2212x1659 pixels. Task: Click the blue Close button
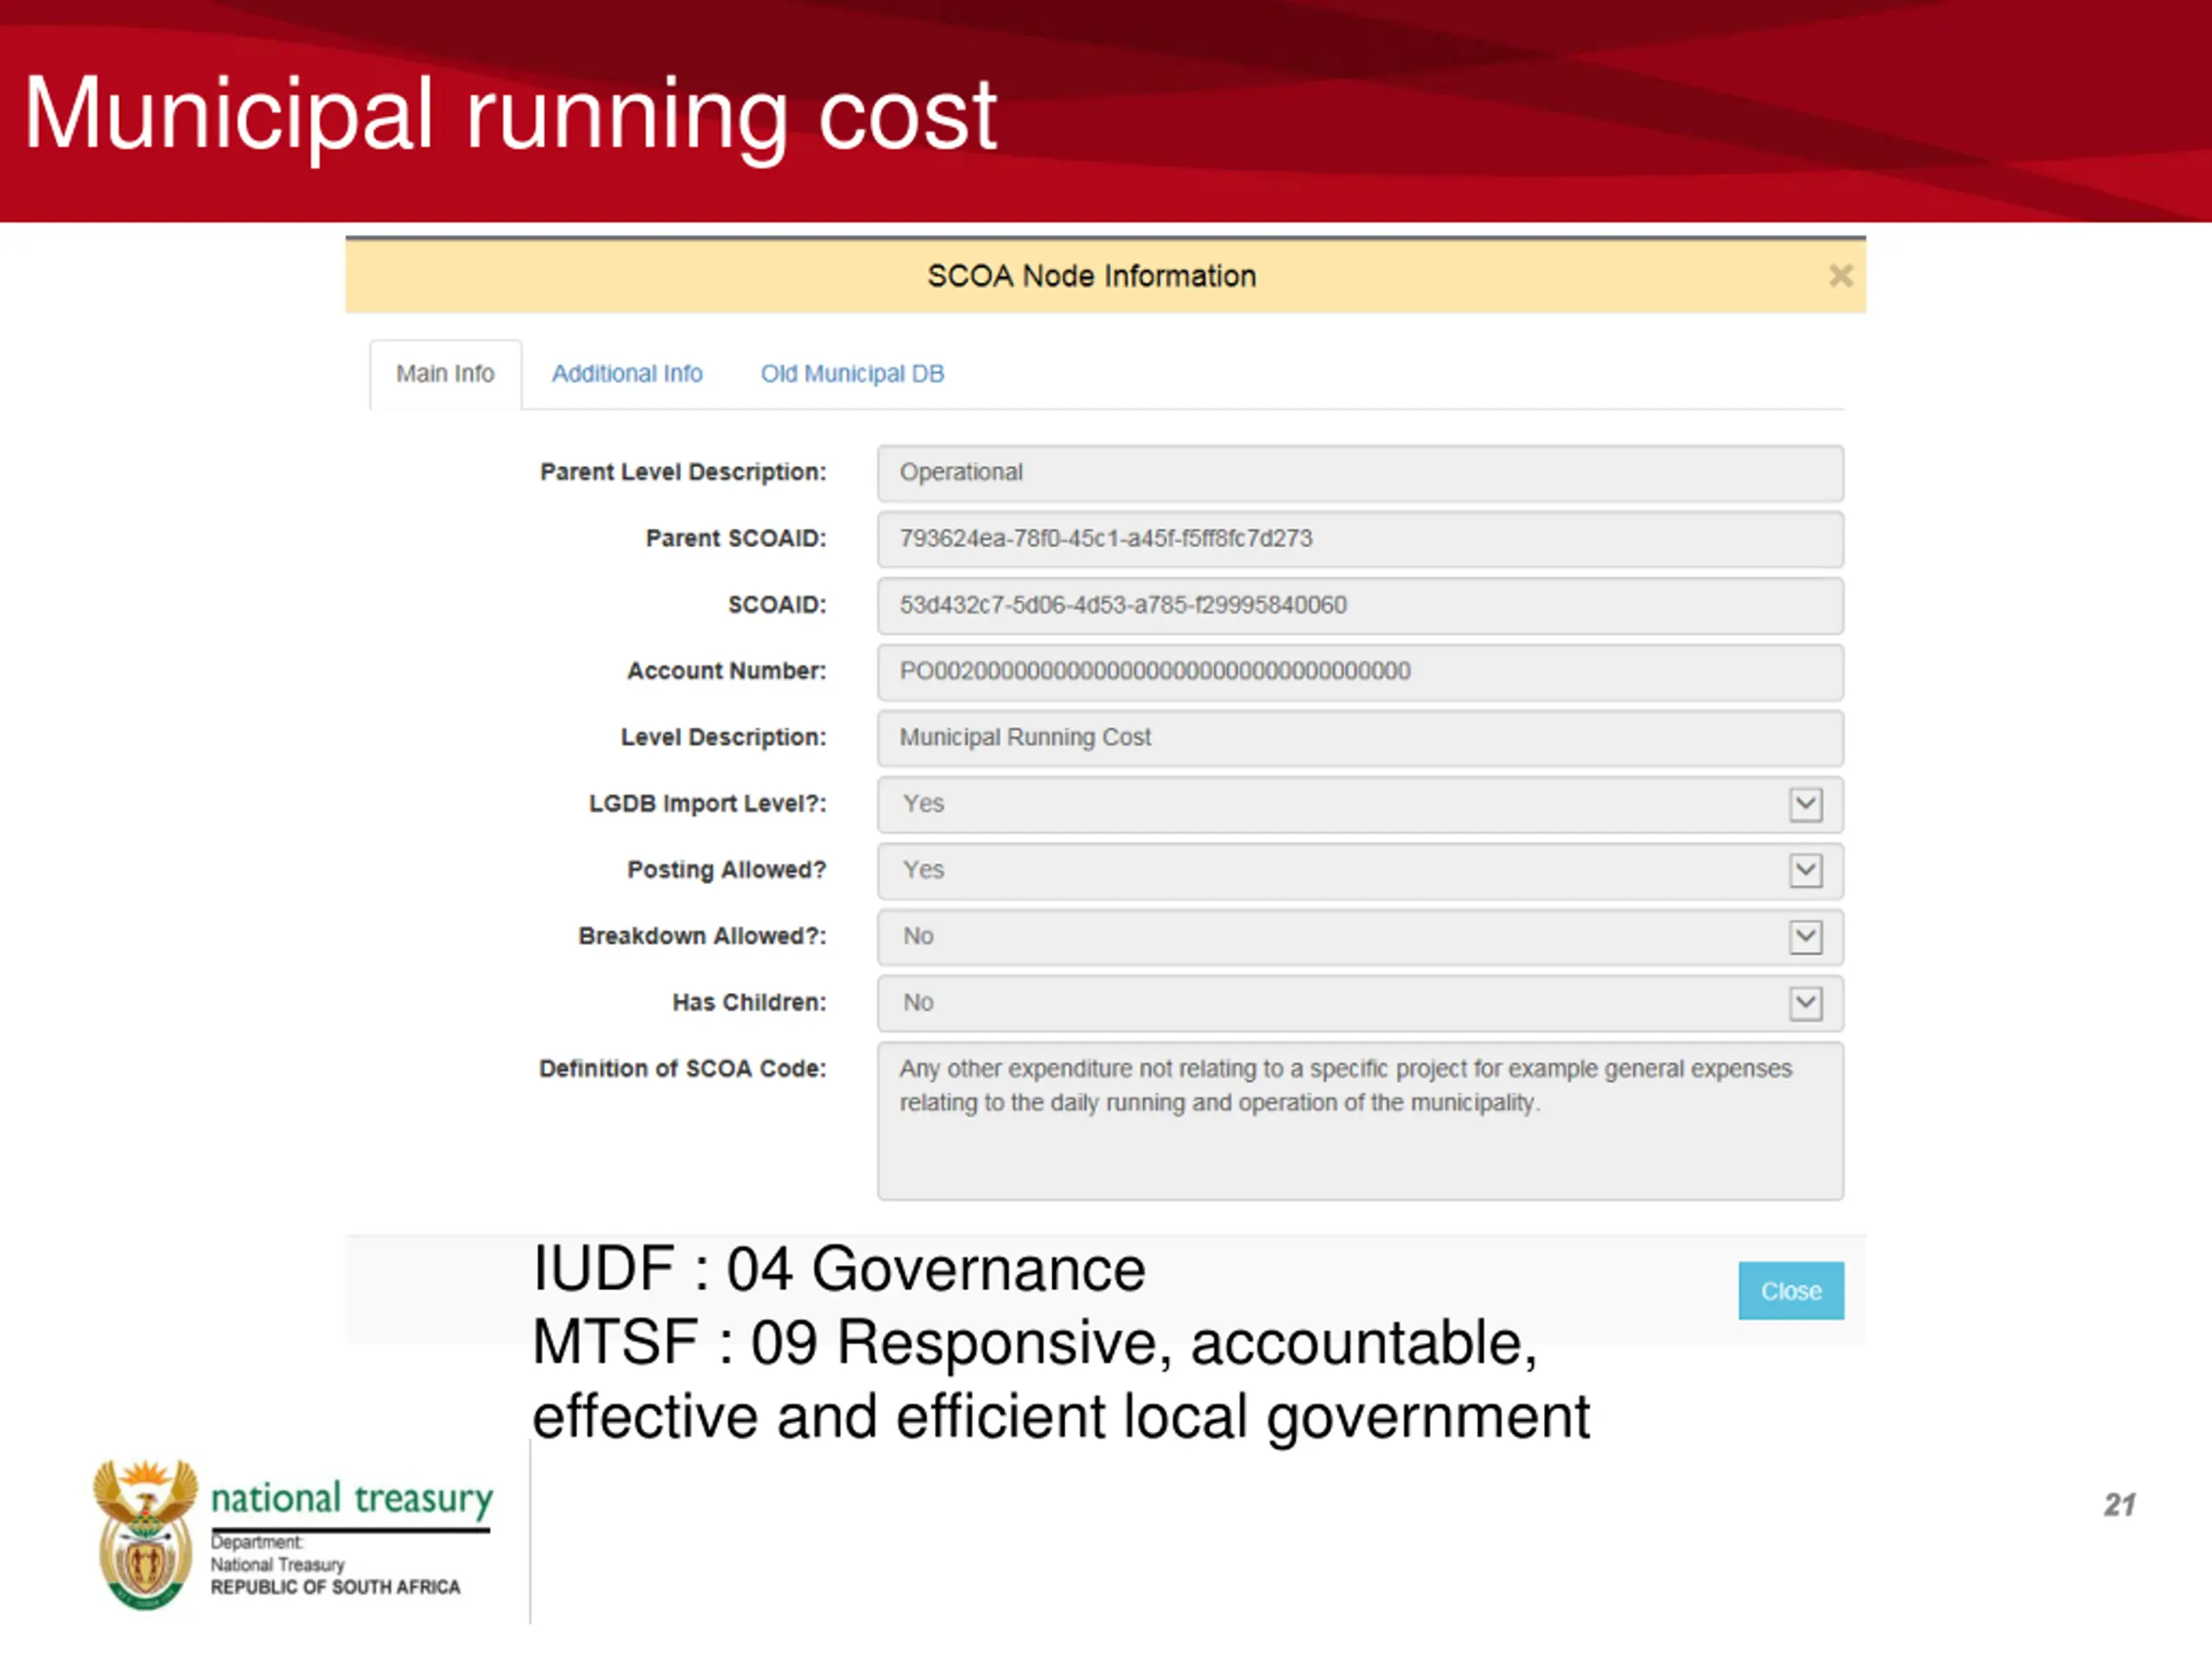point(1790,1291)
